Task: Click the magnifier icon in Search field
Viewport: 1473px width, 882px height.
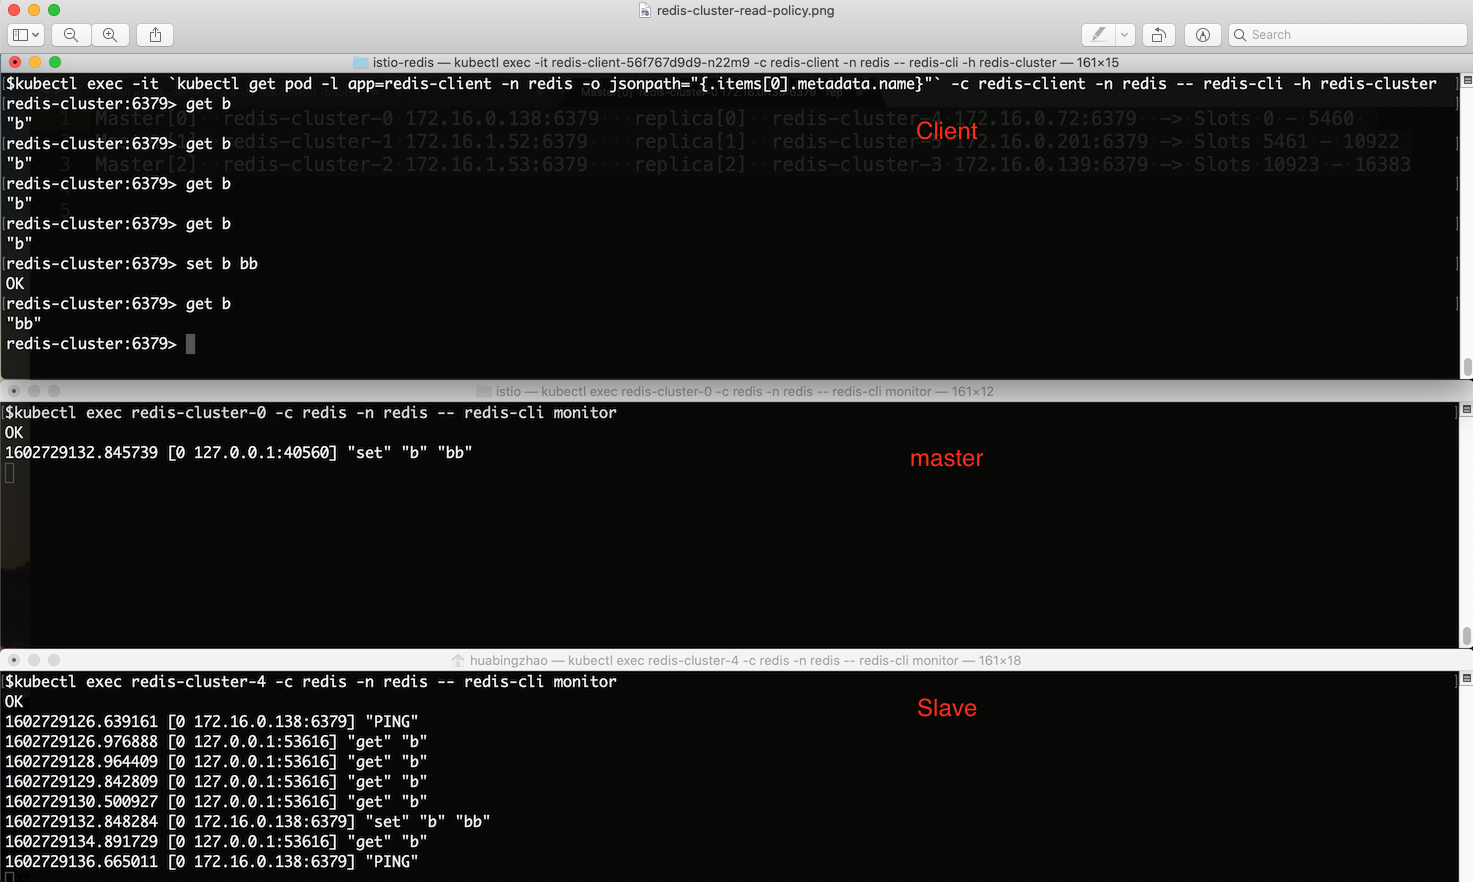Action: click(x=1241, y=35)
